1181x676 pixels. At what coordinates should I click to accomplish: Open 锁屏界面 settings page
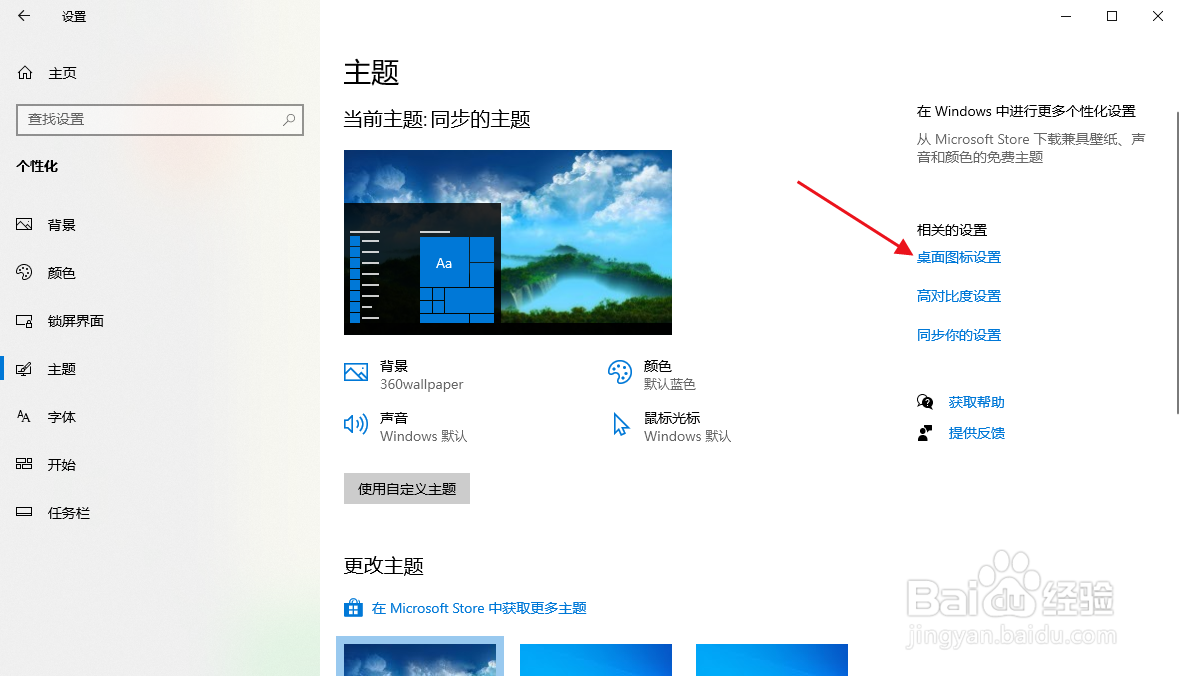pos(75,321)
